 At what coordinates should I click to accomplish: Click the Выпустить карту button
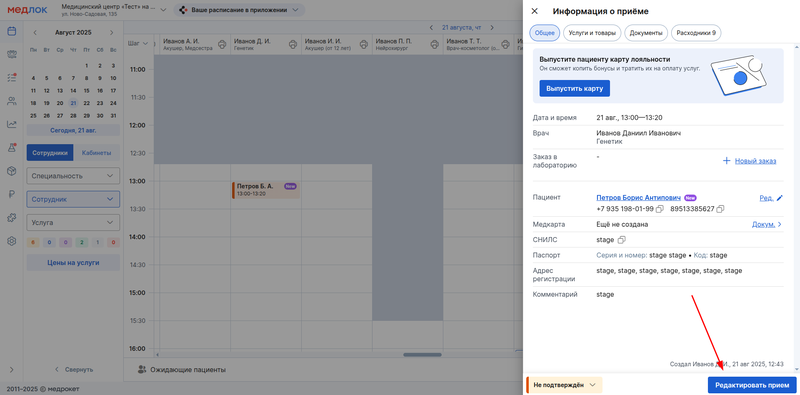click(x=574, y=88)
